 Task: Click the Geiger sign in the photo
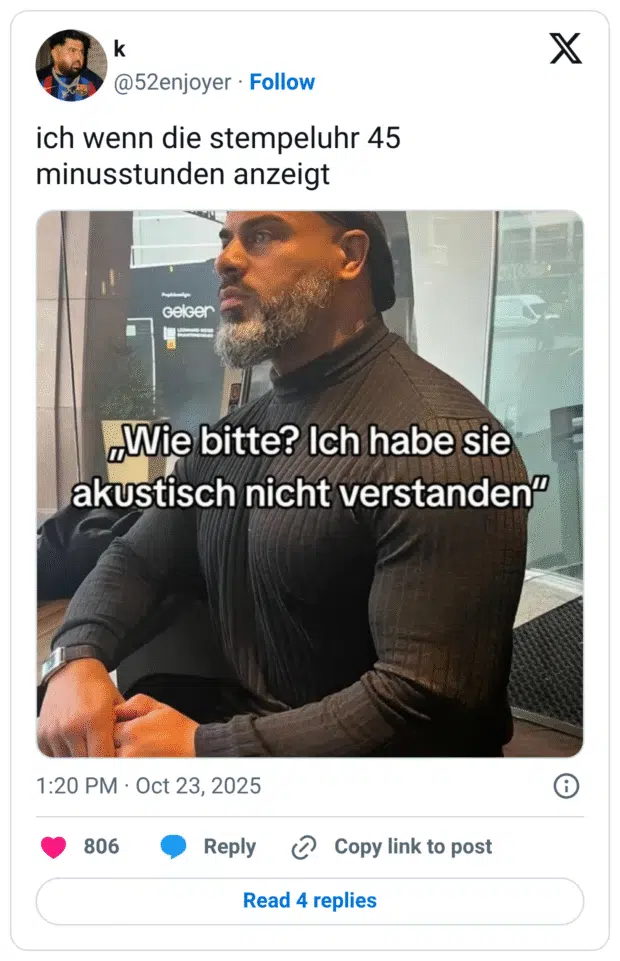click(188, 312)
